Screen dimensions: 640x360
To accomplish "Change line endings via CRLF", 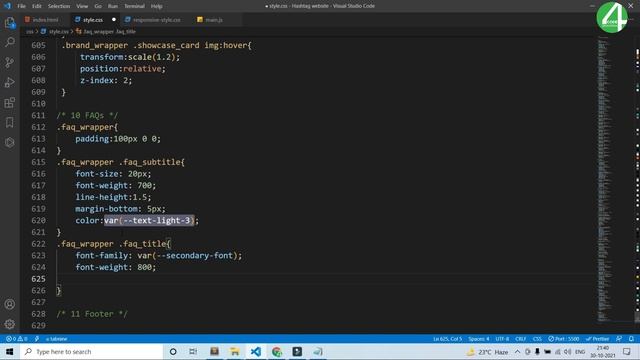I will click(520, 339).
